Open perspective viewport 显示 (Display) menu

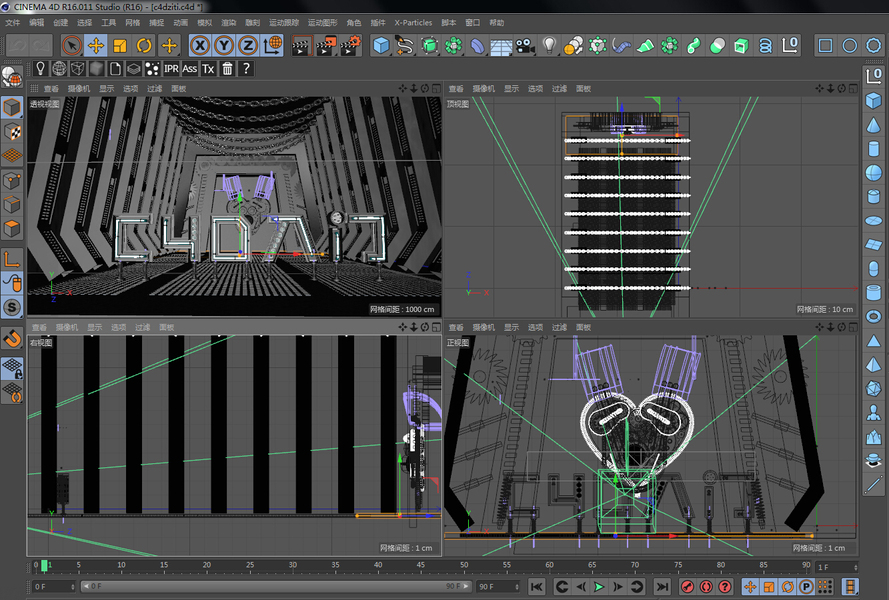pos(107,88)
